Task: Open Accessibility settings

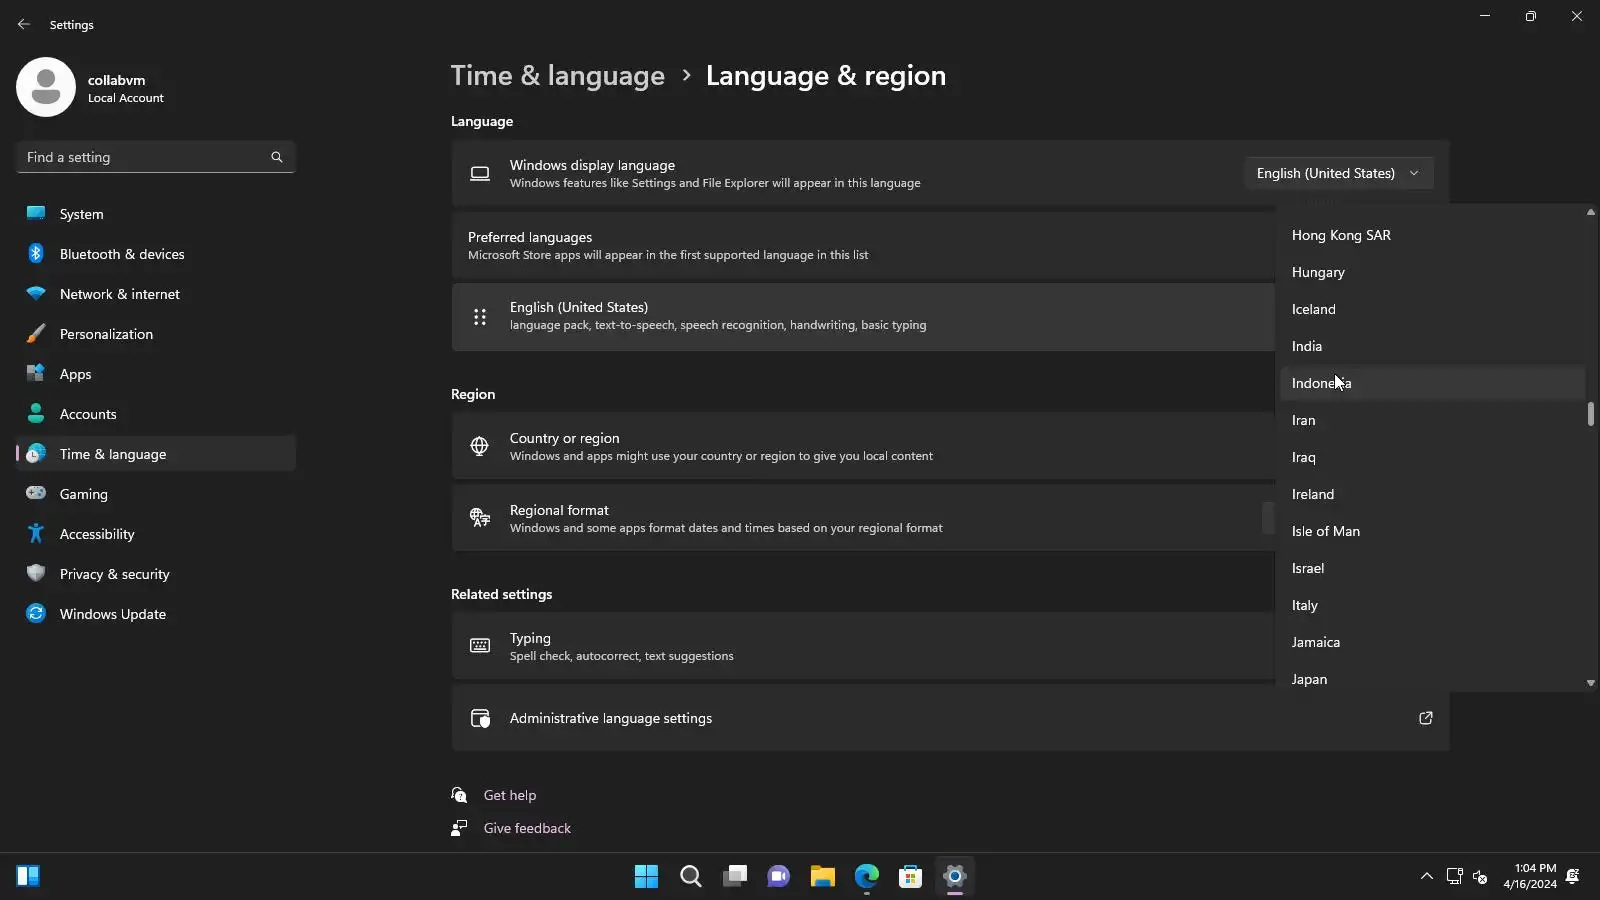Action: pos(156,534)
